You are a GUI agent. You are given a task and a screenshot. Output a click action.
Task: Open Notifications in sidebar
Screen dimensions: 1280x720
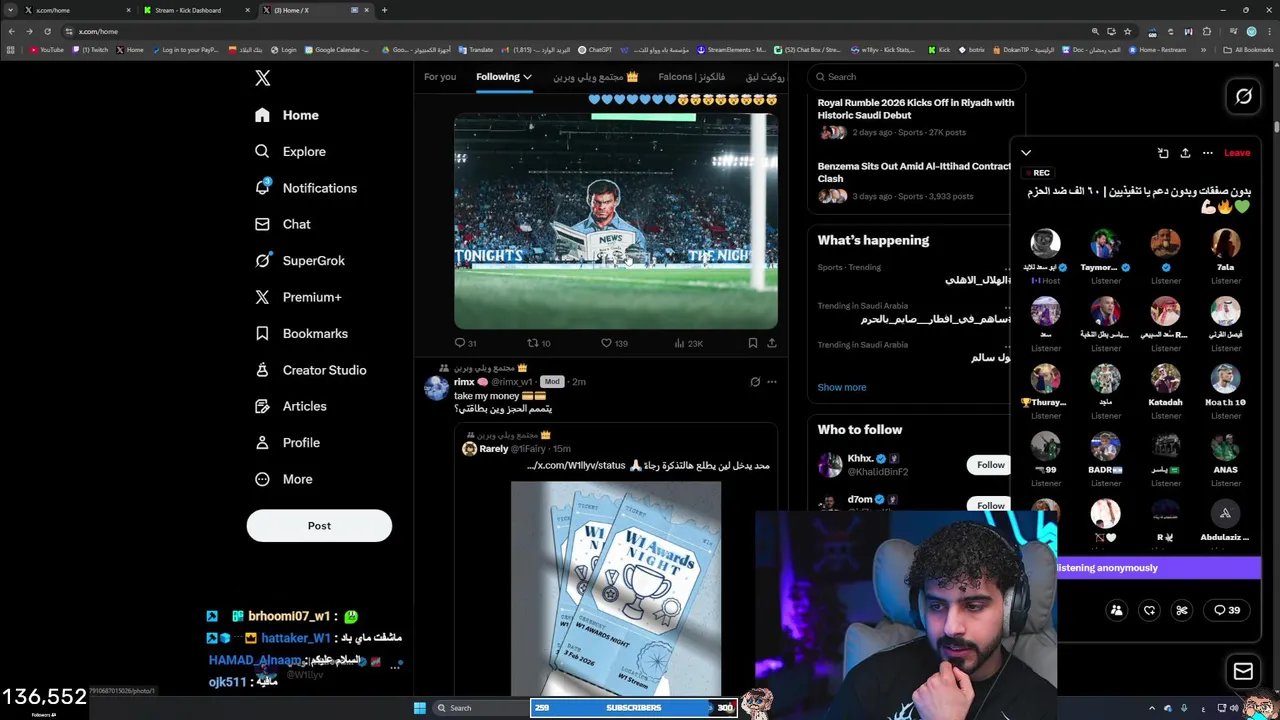(306, 188)
